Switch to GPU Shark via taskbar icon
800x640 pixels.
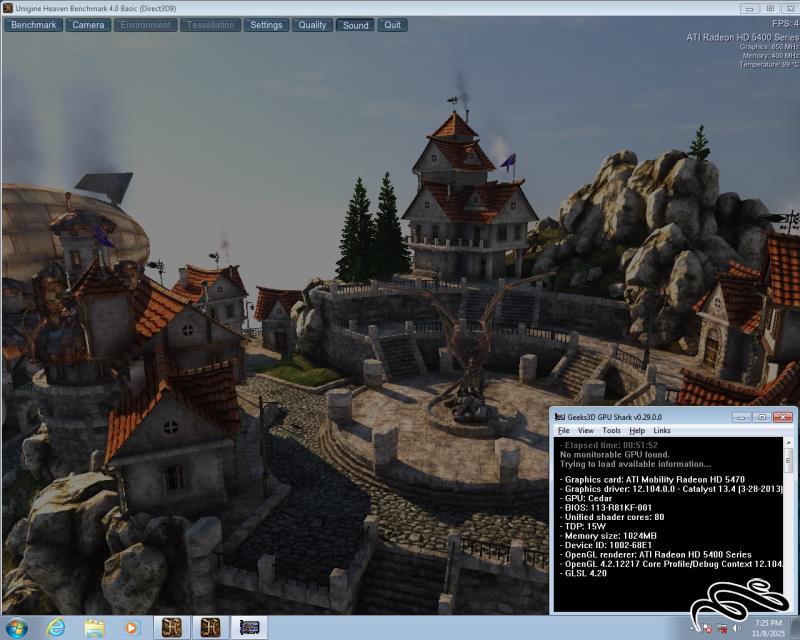pyautogui.click(x=249, y=627)
